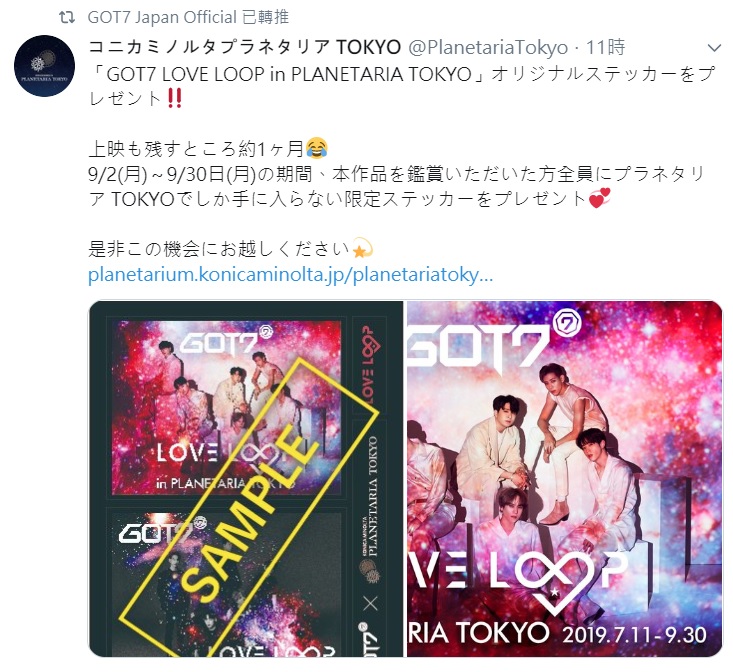This screenshot has width=733, height=672.
Task: Expand the tweet options chevron
Action: (x=714, y=48)
